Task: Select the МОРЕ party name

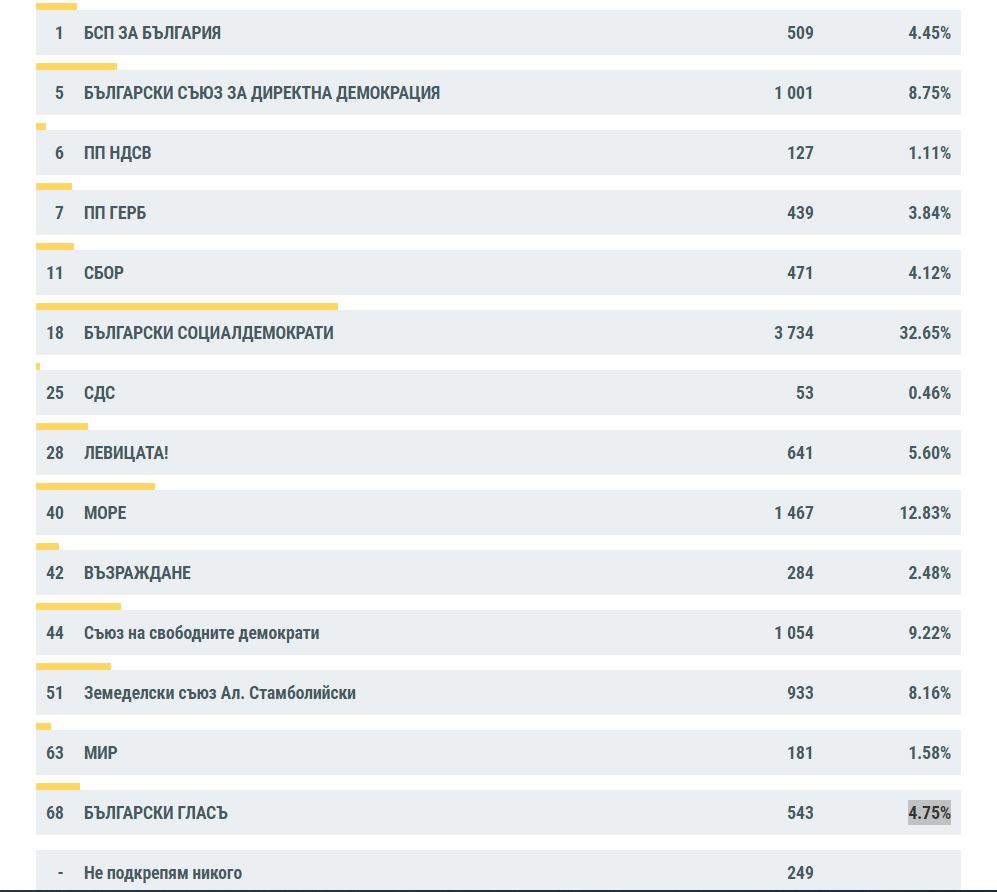Action: (x=105, y=512)
